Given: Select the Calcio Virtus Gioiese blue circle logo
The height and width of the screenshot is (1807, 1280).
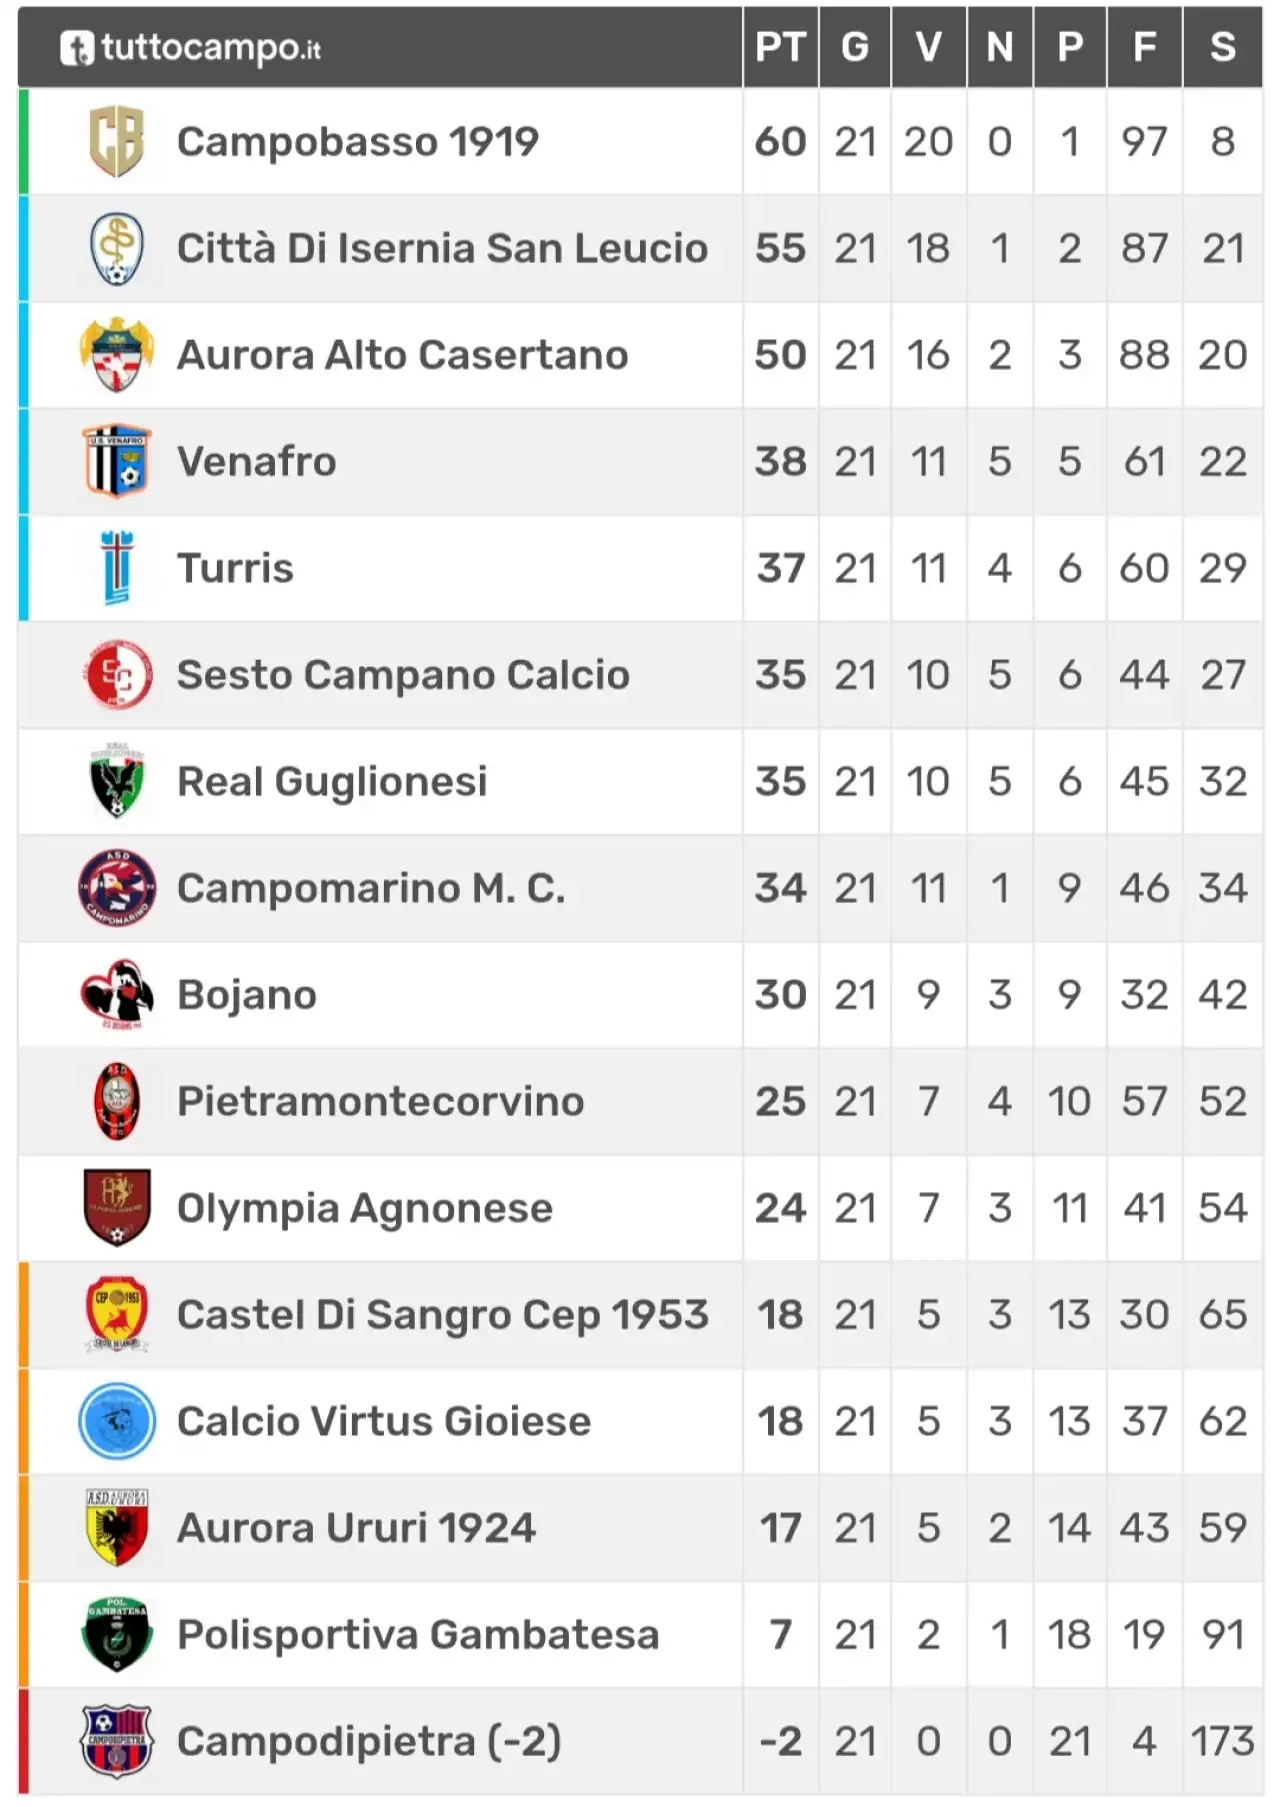Looking at the screenshot, I should tap(117, 1421).
